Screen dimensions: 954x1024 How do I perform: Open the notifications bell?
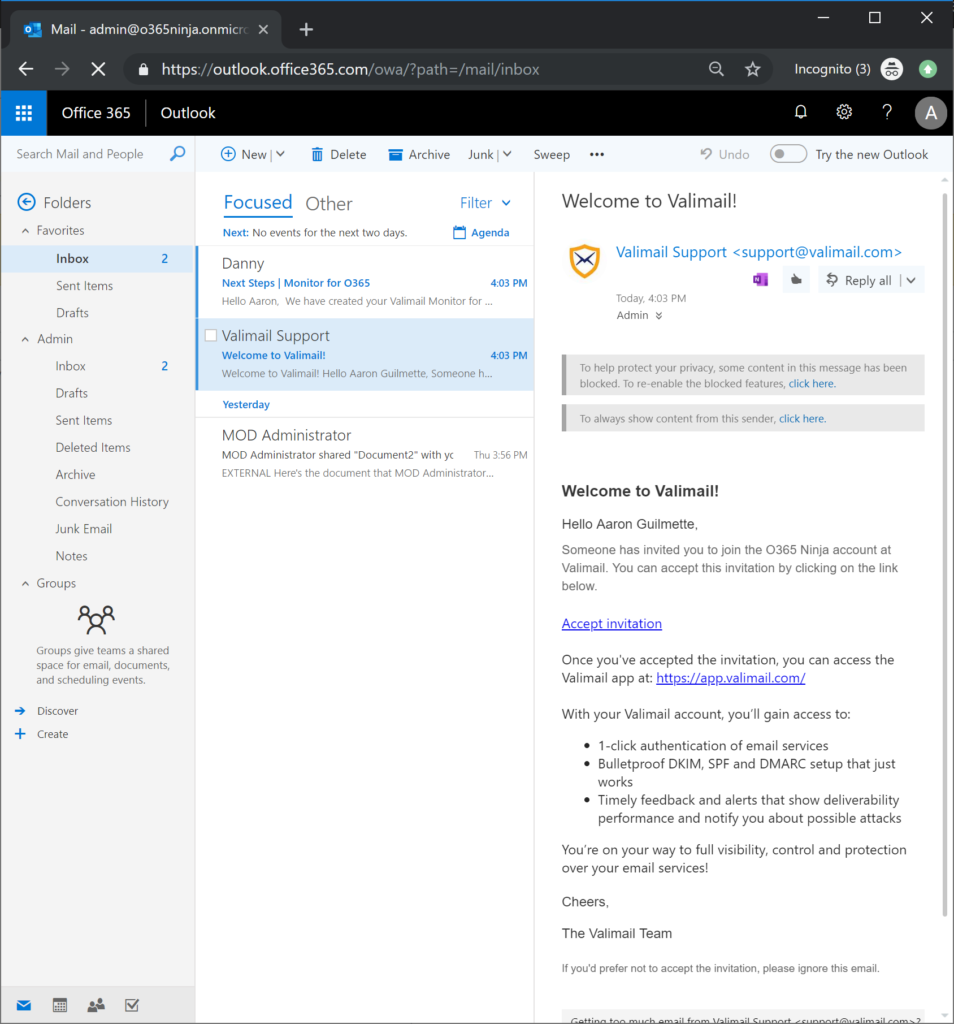tap(800, 113)
